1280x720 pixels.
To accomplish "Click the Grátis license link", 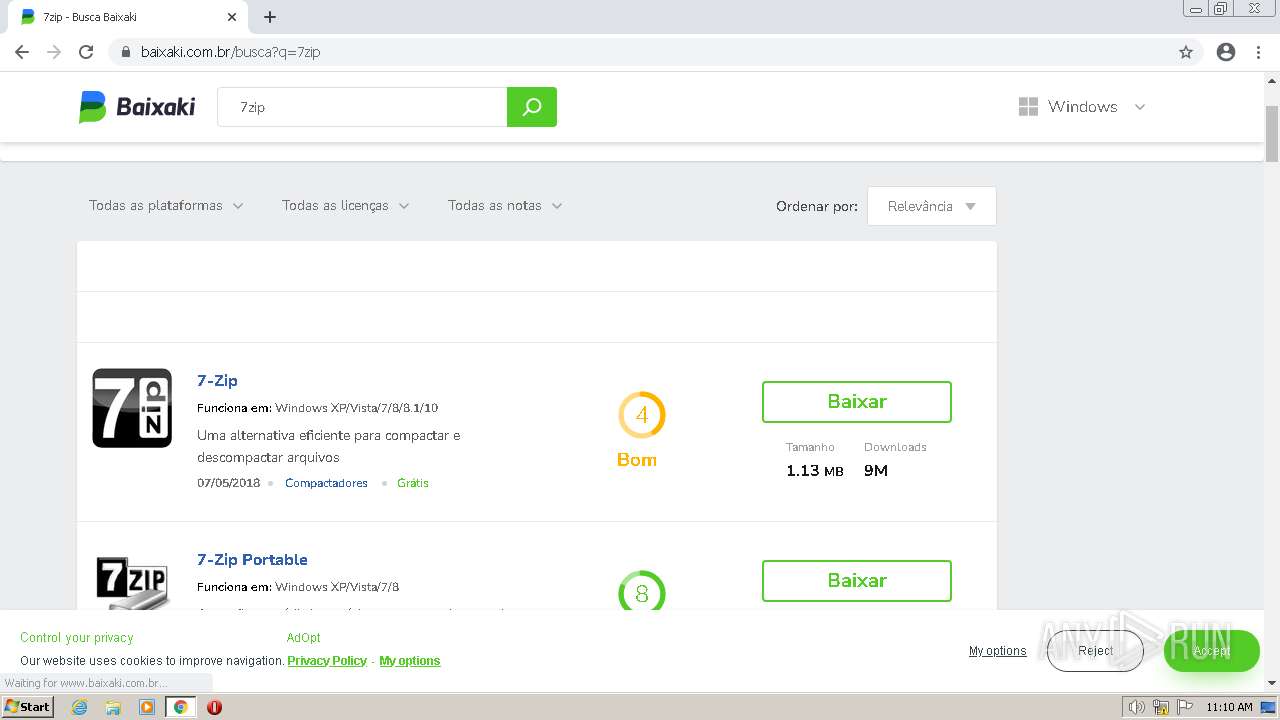I will click(x=413, y=483).
